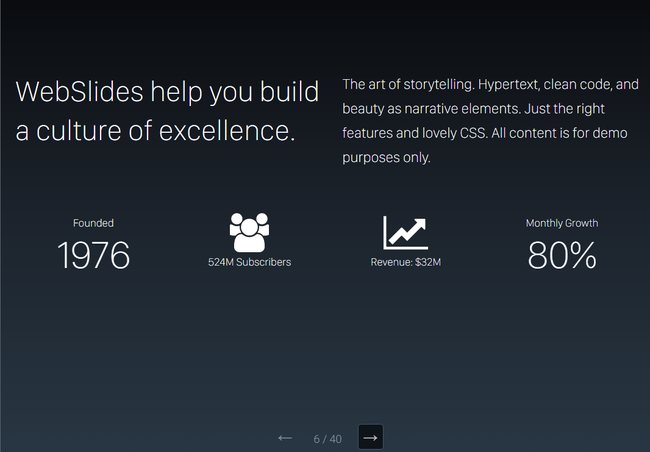Click the large 1976 number
The height and width of the screenshot is (452, 650).
click(x=93, y=256)
